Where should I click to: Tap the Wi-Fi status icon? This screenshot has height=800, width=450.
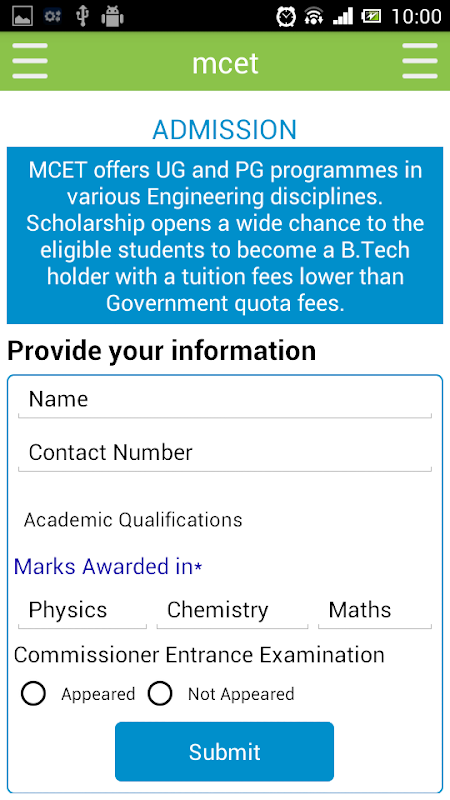(314, 17)
